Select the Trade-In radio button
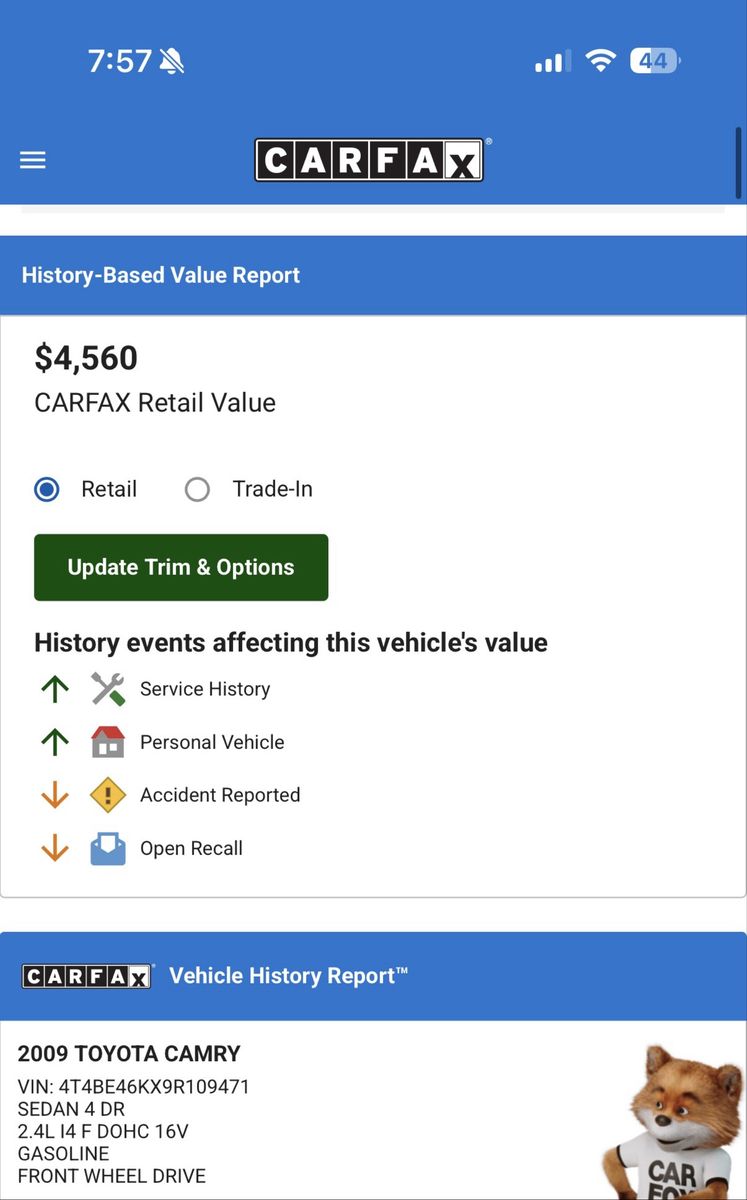Screen dimensions: 747x1200 pyautogui.click(x=197, y=489)
